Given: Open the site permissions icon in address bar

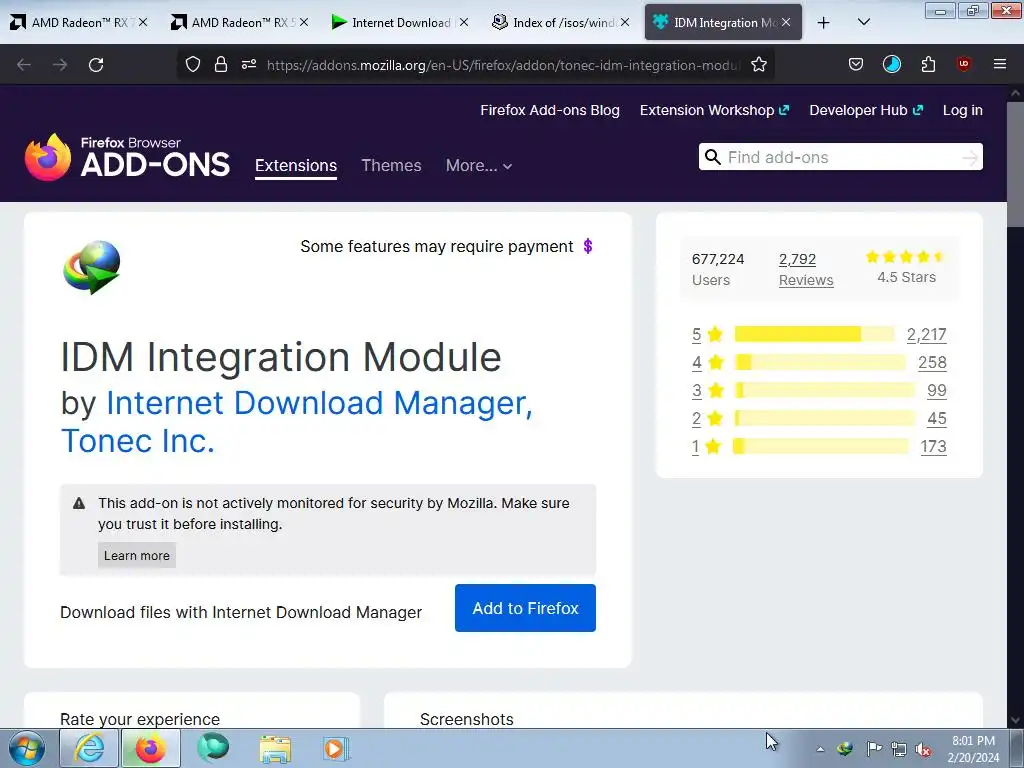Looking at the screenshot, I should click(249, 64).
